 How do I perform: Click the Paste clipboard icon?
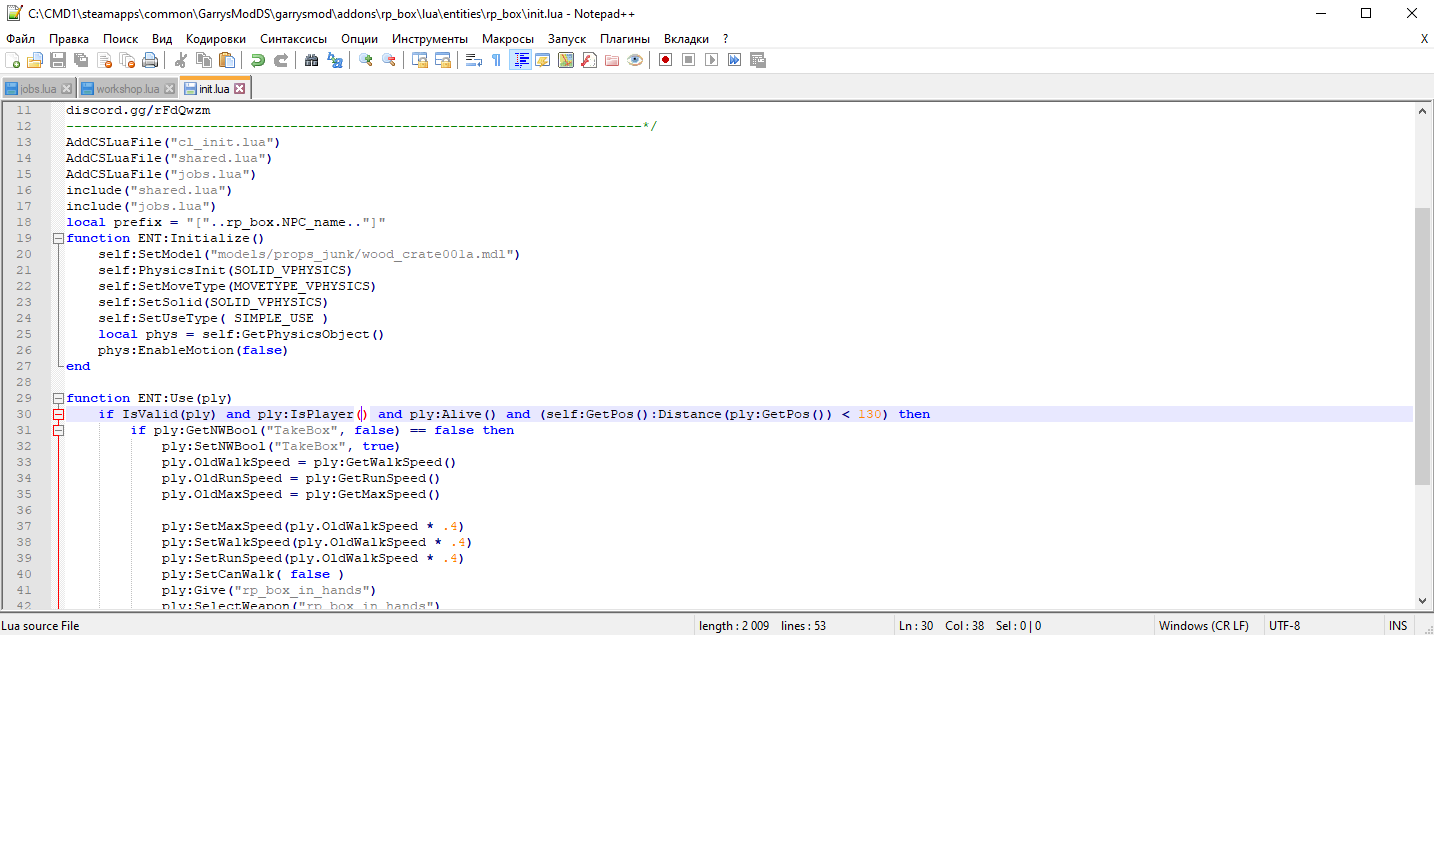[227, 60]
